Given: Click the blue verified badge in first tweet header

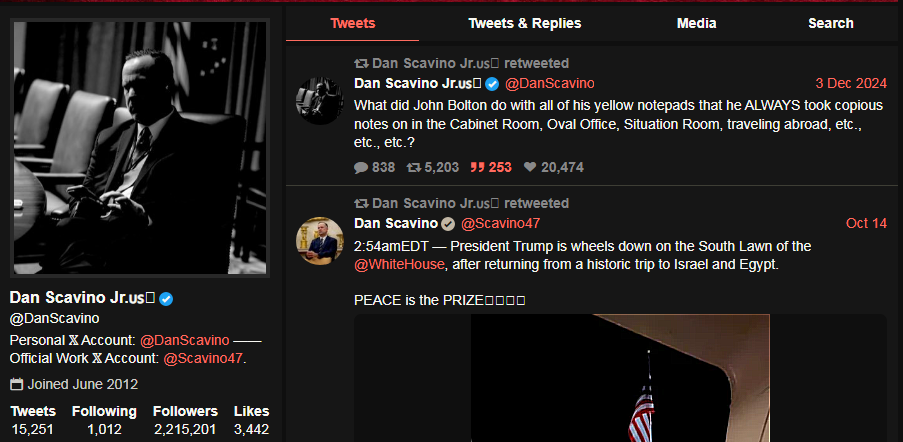Looking at the screenshot, I should click(x=492, y=83).
